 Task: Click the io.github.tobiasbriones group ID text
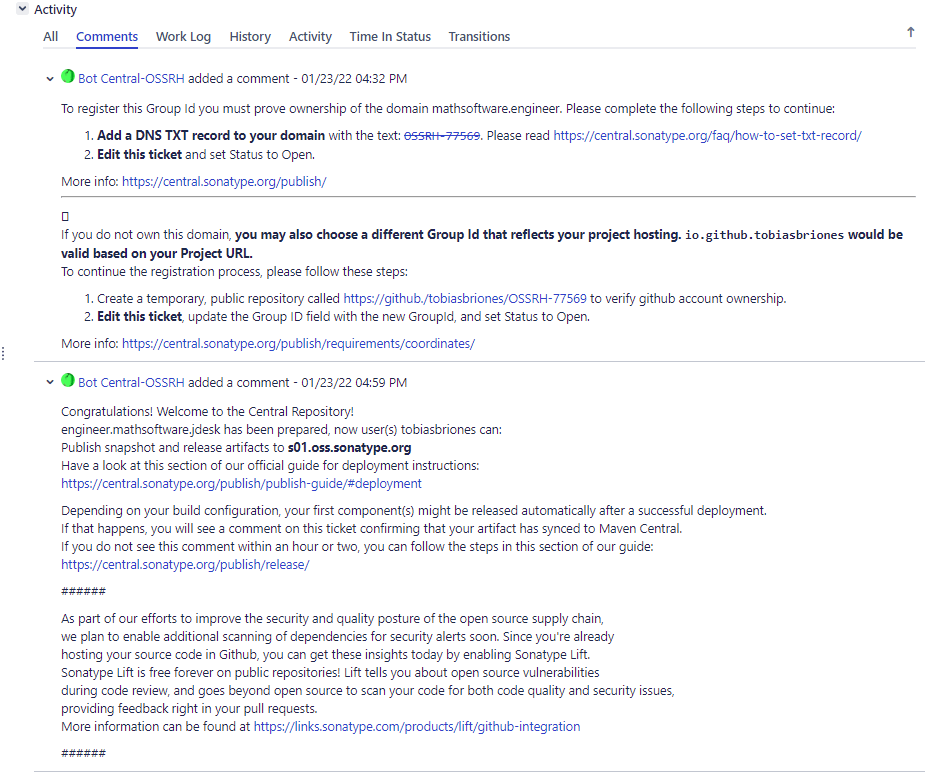tap(764, 235)
